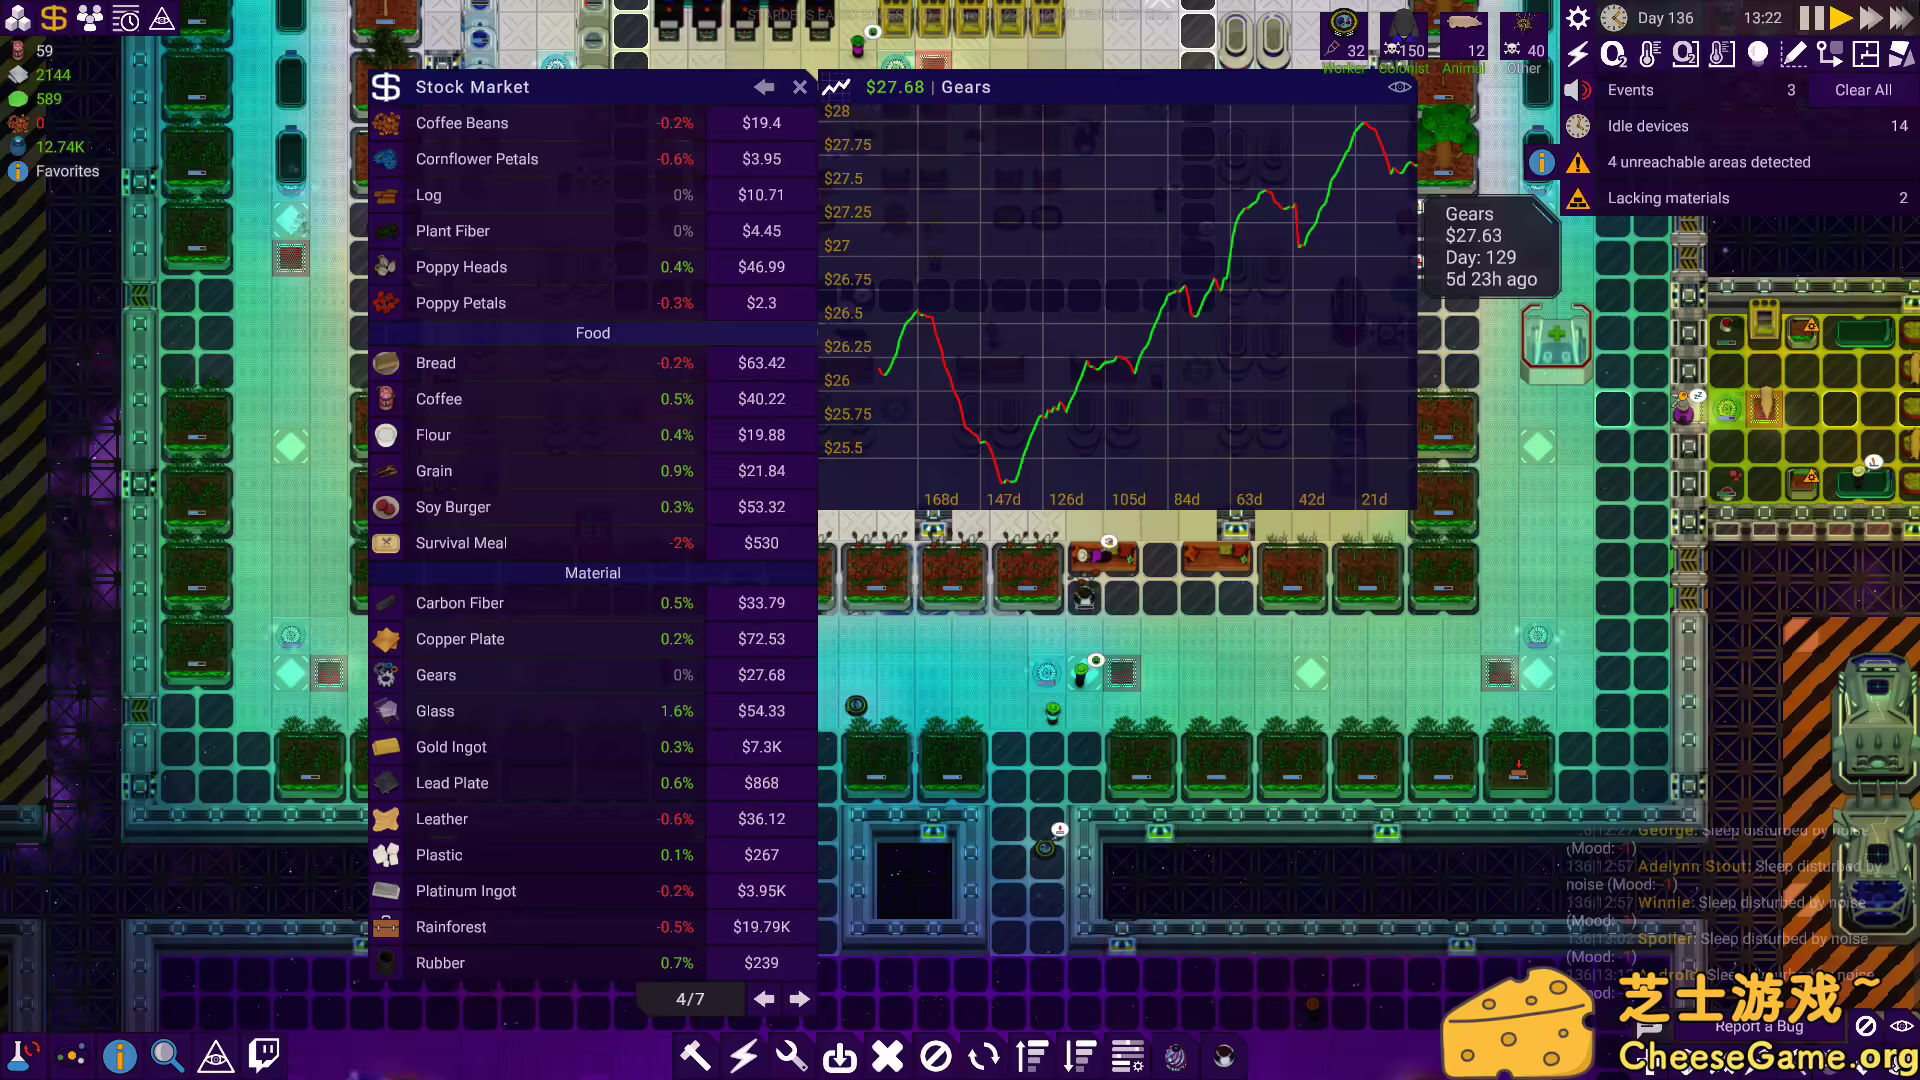Click the increase priority tool
Viewport: 1920px width, 1080px height.
point(1031,1056)
